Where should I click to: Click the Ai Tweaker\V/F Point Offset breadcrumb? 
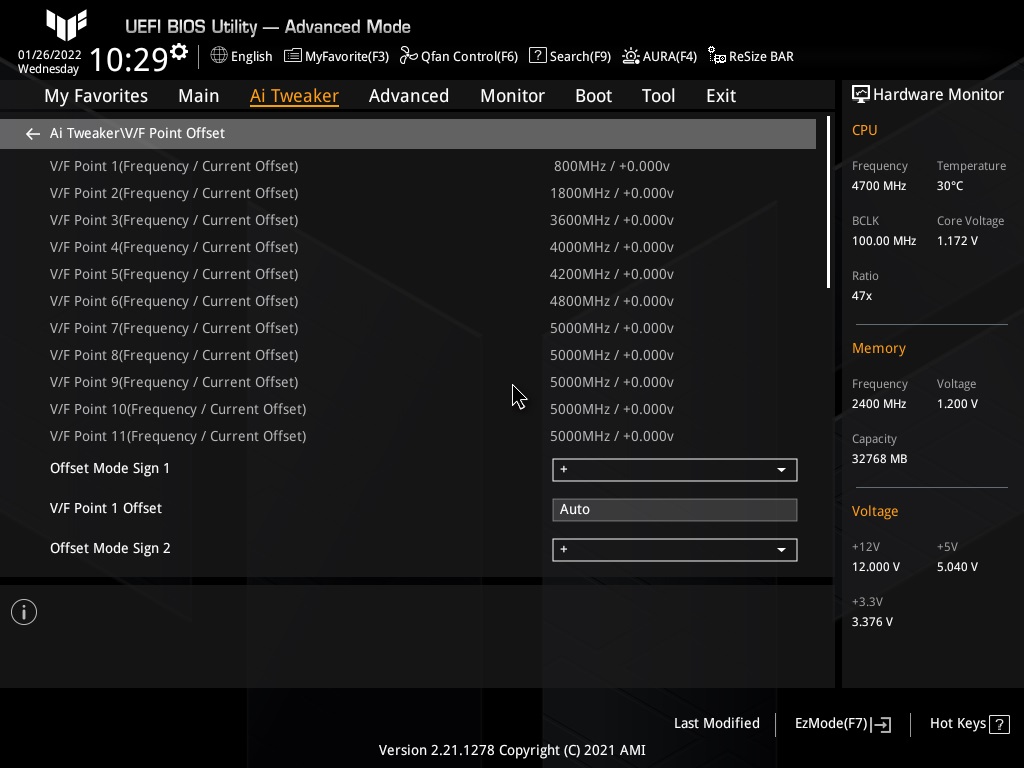click(137, 133)
